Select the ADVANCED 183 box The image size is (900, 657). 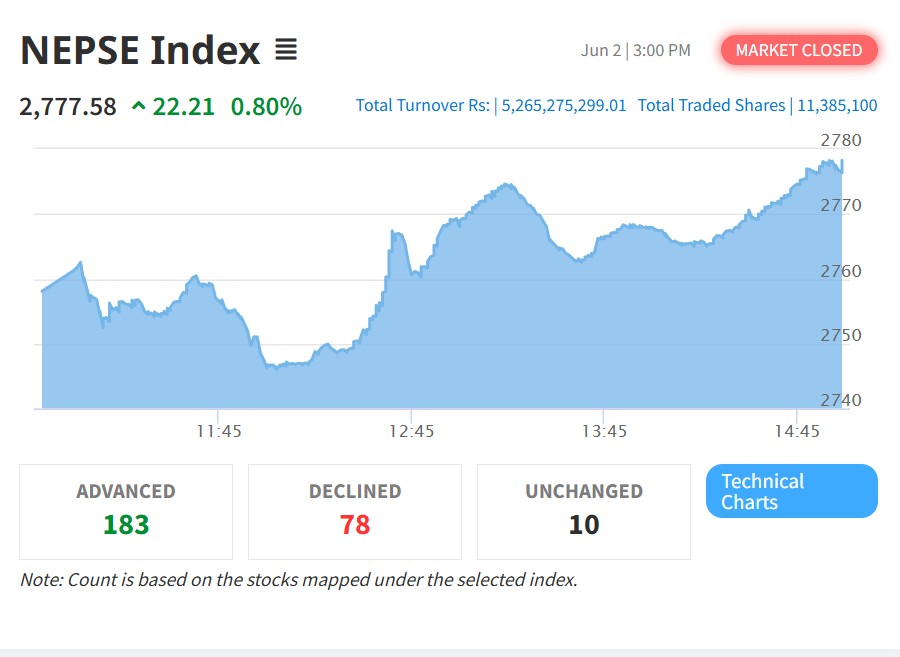(126, 512)
